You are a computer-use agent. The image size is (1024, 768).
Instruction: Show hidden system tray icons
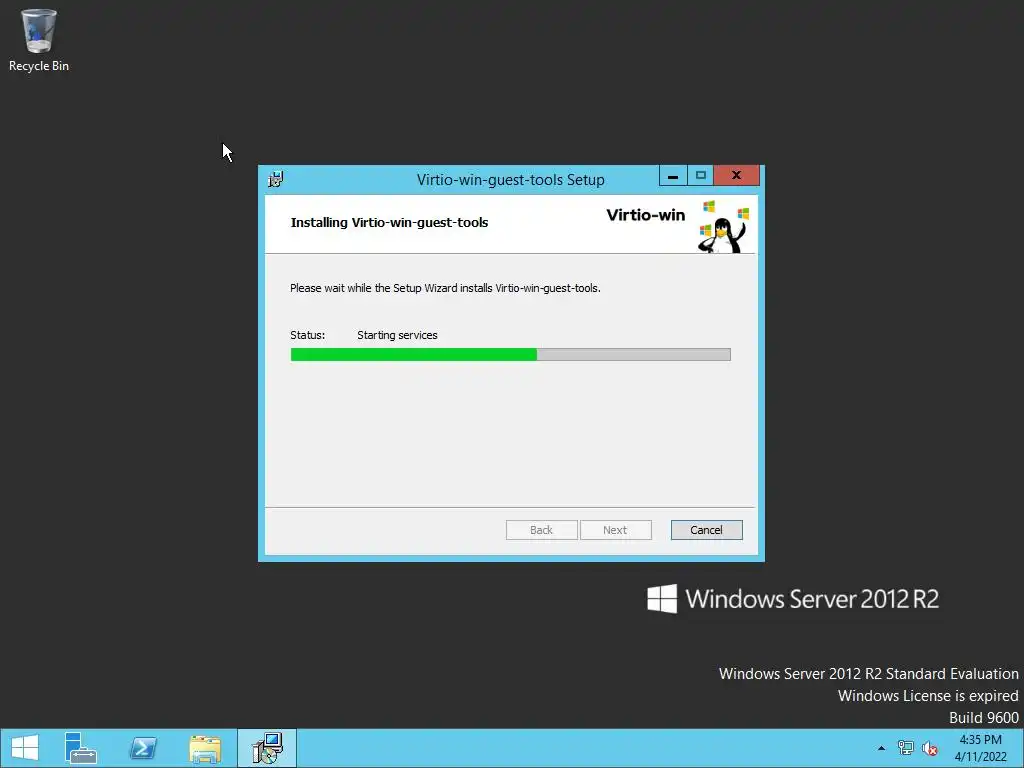pos(881,748)
